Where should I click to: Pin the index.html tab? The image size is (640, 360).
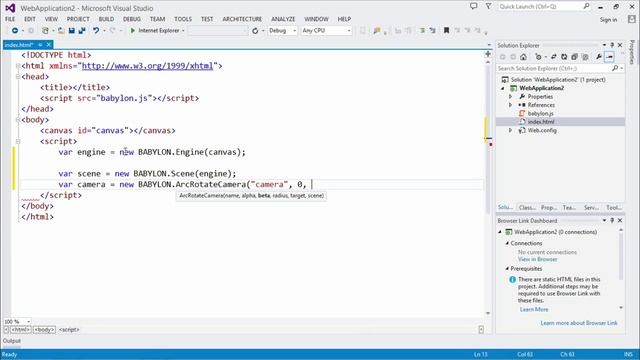pos(40,44)
